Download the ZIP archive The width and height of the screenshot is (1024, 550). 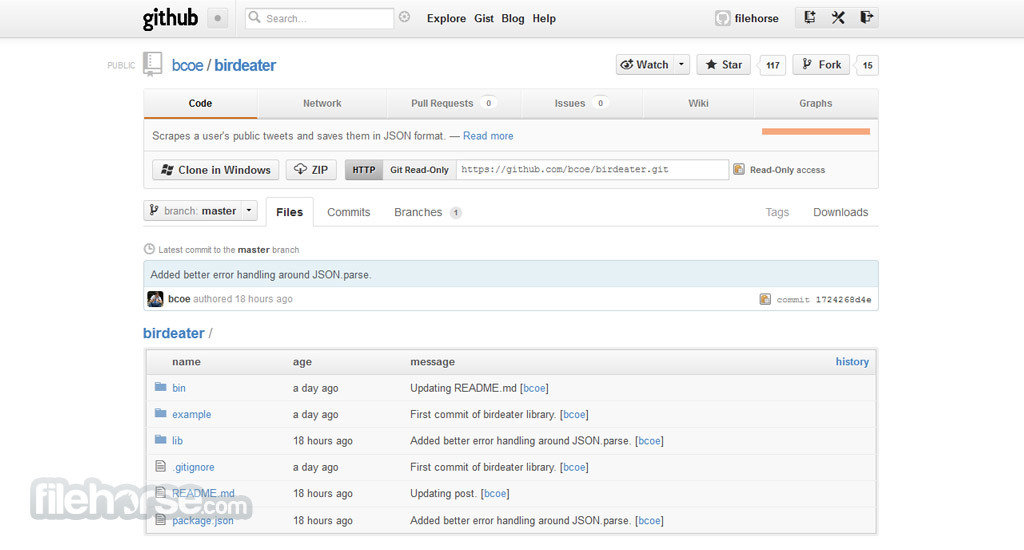click(312, 170)
